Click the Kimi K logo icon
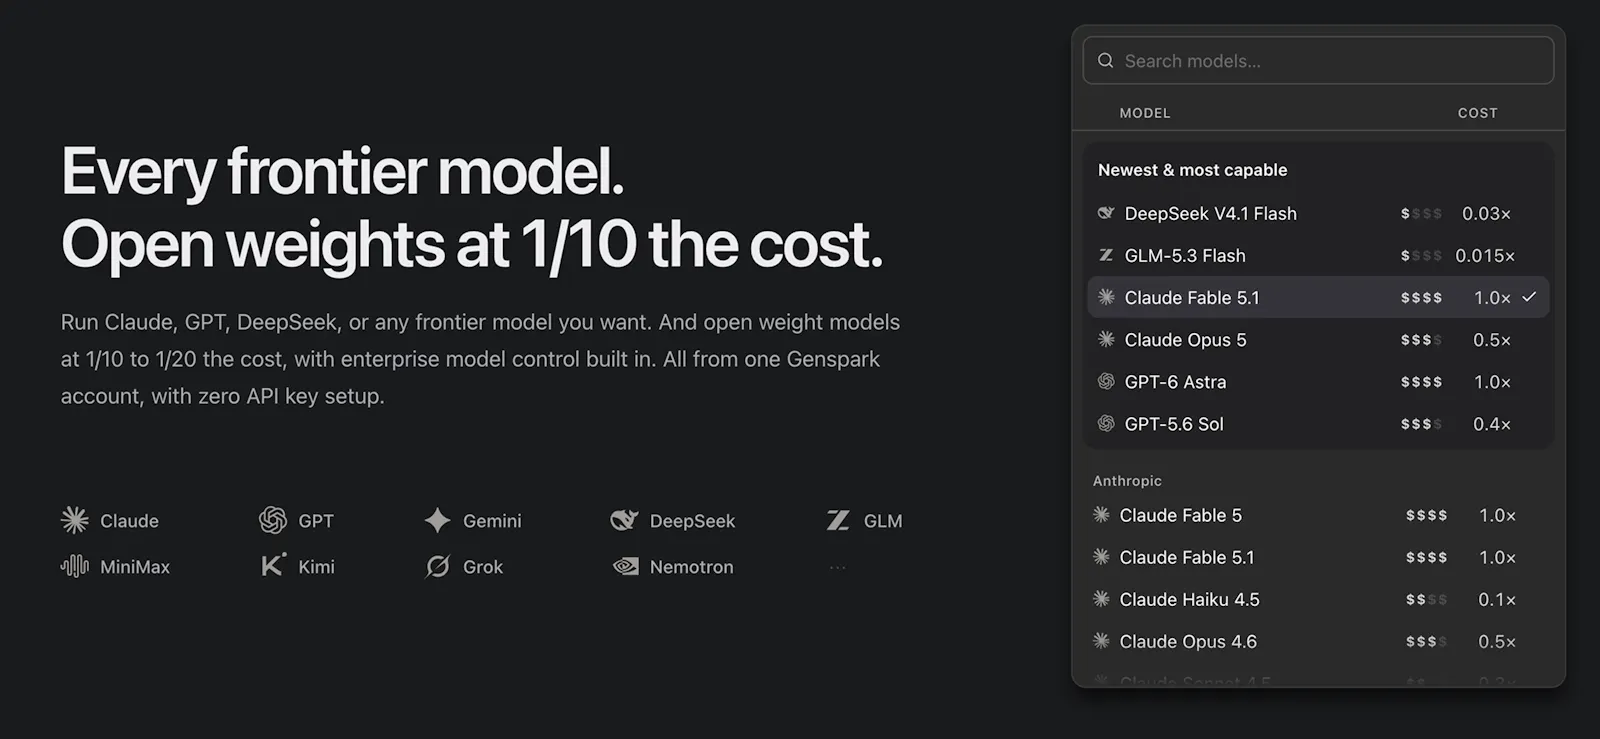The width and height of the screenshot is (1600, 739). tap(273, 565)
